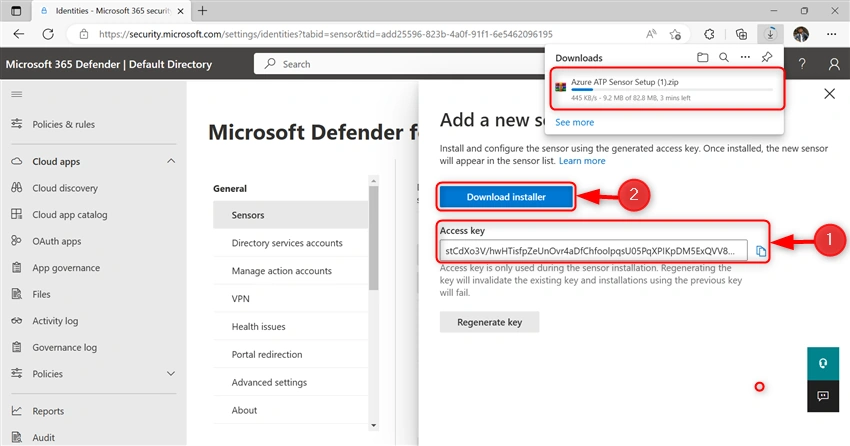Click the site lock icon in address bar
This screenshot has height=446, width=850.
tap(83, 34)
